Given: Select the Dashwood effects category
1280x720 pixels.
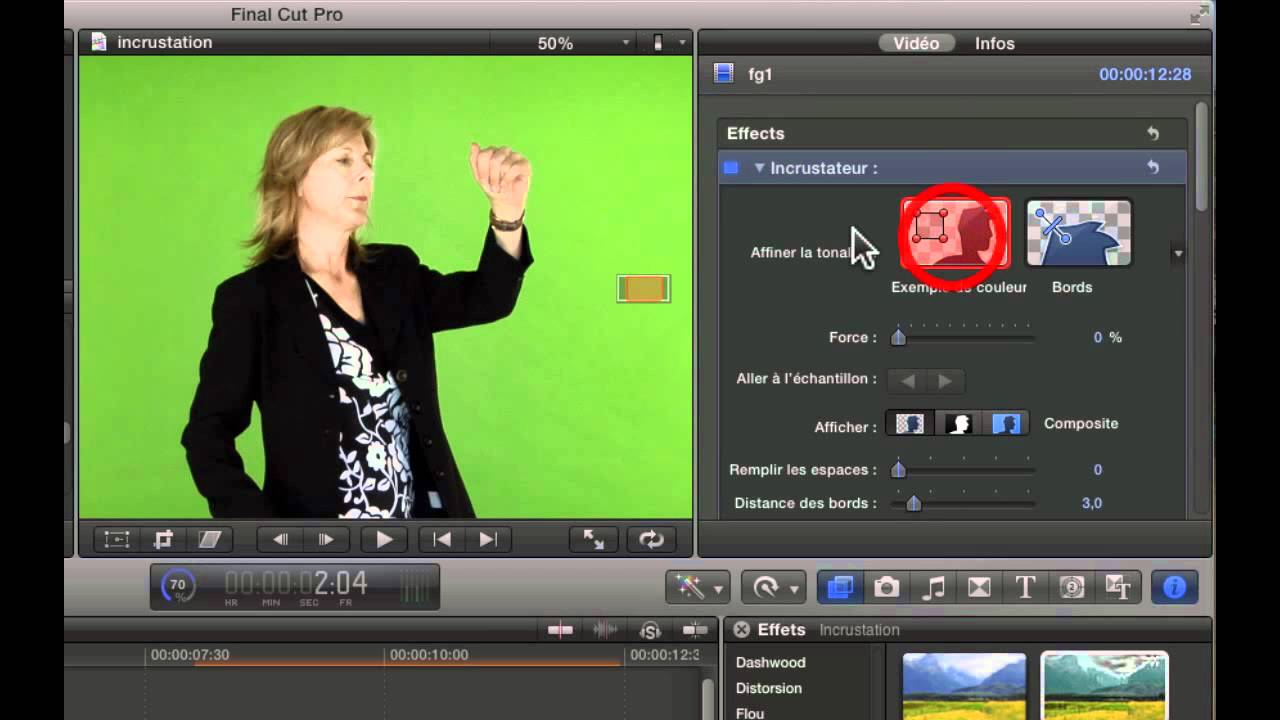Looking at the screenshot, I should point(770,662).
